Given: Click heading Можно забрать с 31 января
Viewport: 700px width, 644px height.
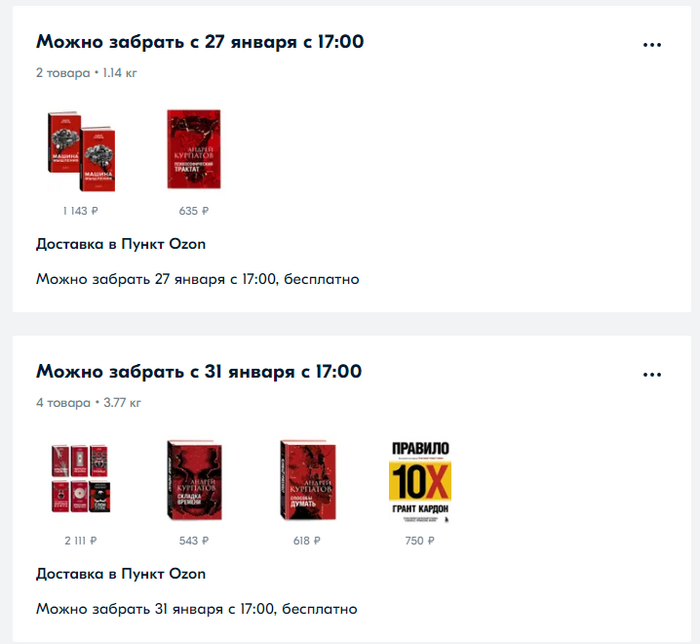Looking at the screenshot, I should click(x=199, y=372).
